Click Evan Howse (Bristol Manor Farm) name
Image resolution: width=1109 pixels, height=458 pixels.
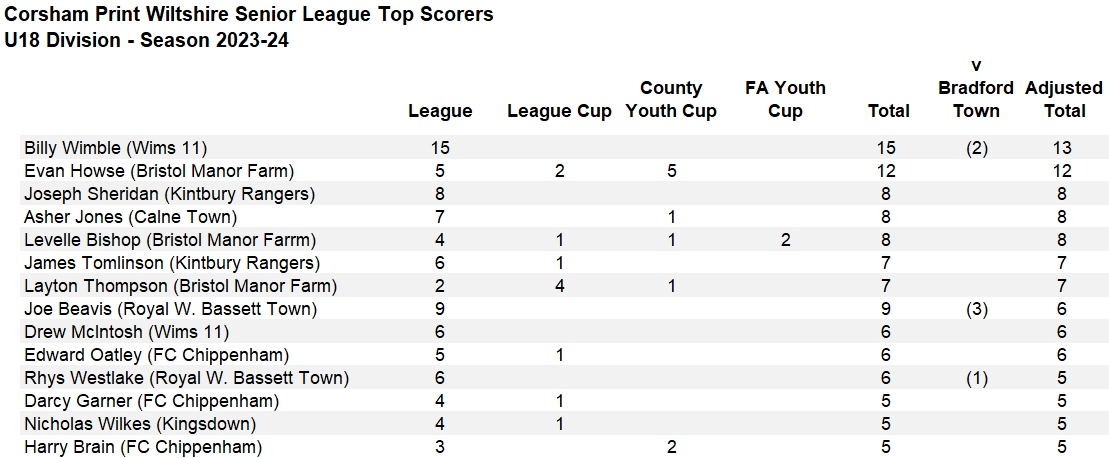coord(159,171)
